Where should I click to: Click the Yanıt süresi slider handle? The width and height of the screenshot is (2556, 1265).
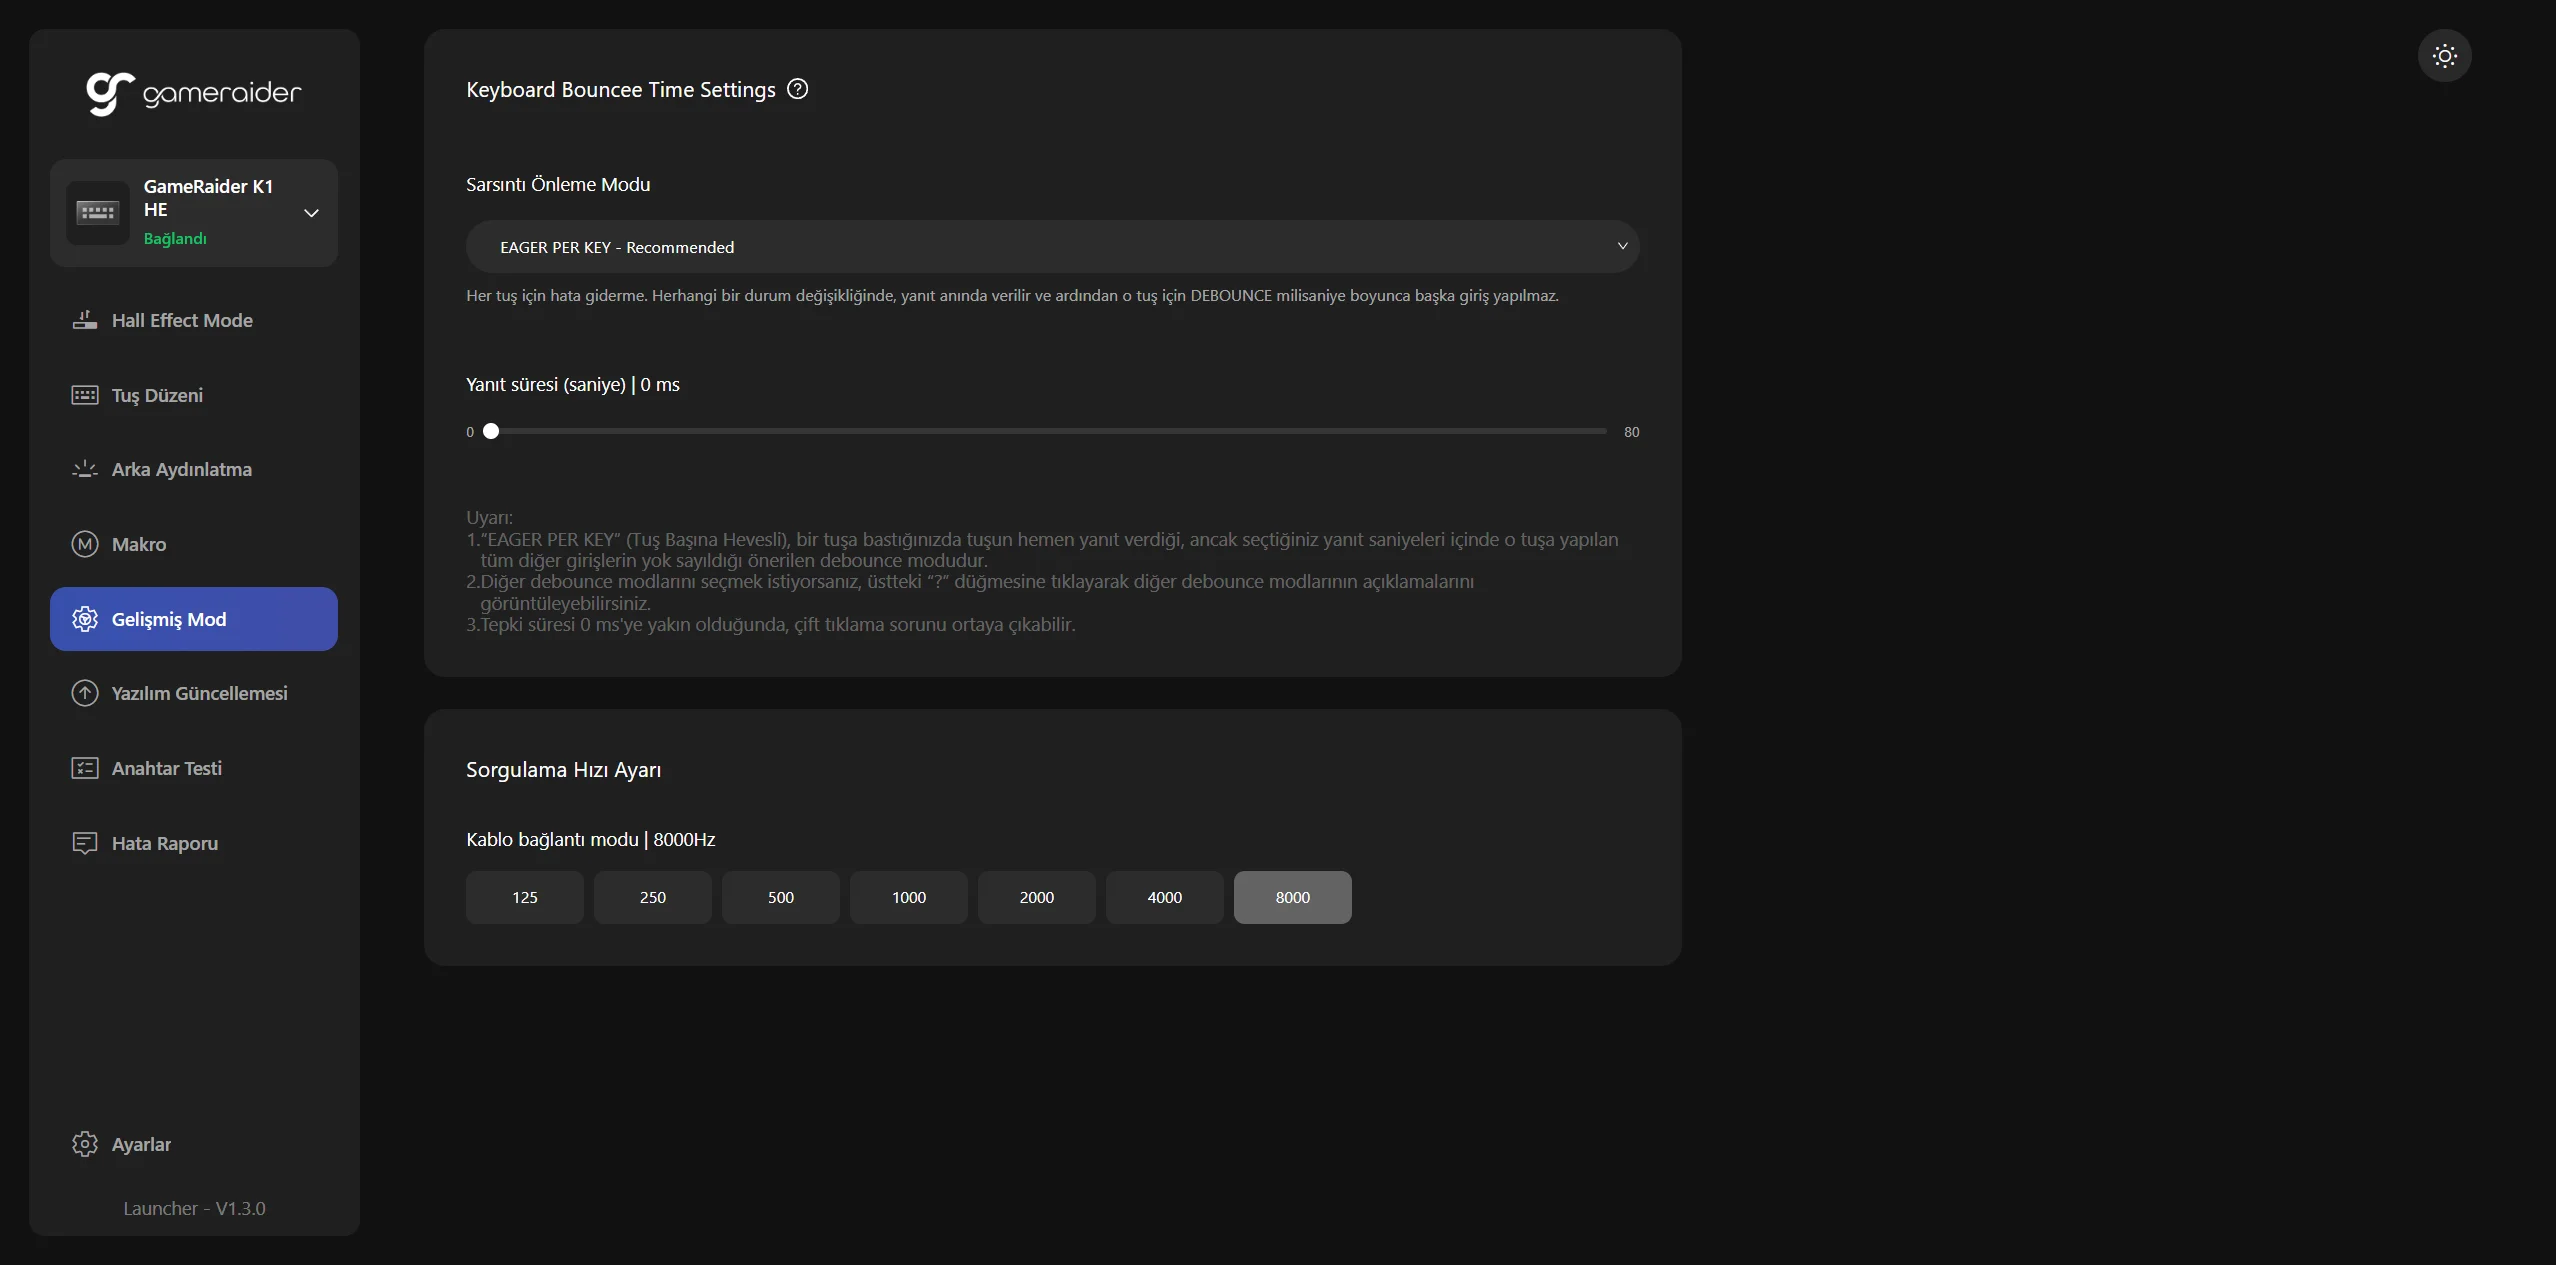point(491,431)
